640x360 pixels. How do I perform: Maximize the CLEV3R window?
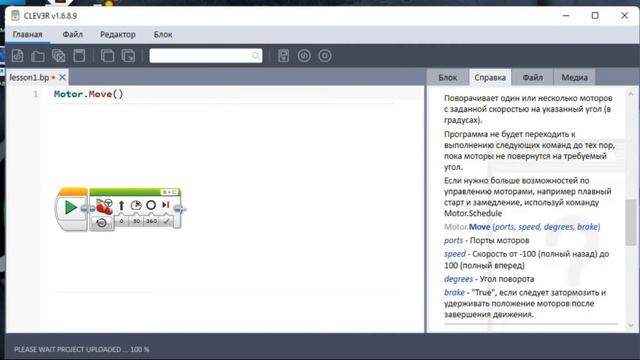coord(595,16)
